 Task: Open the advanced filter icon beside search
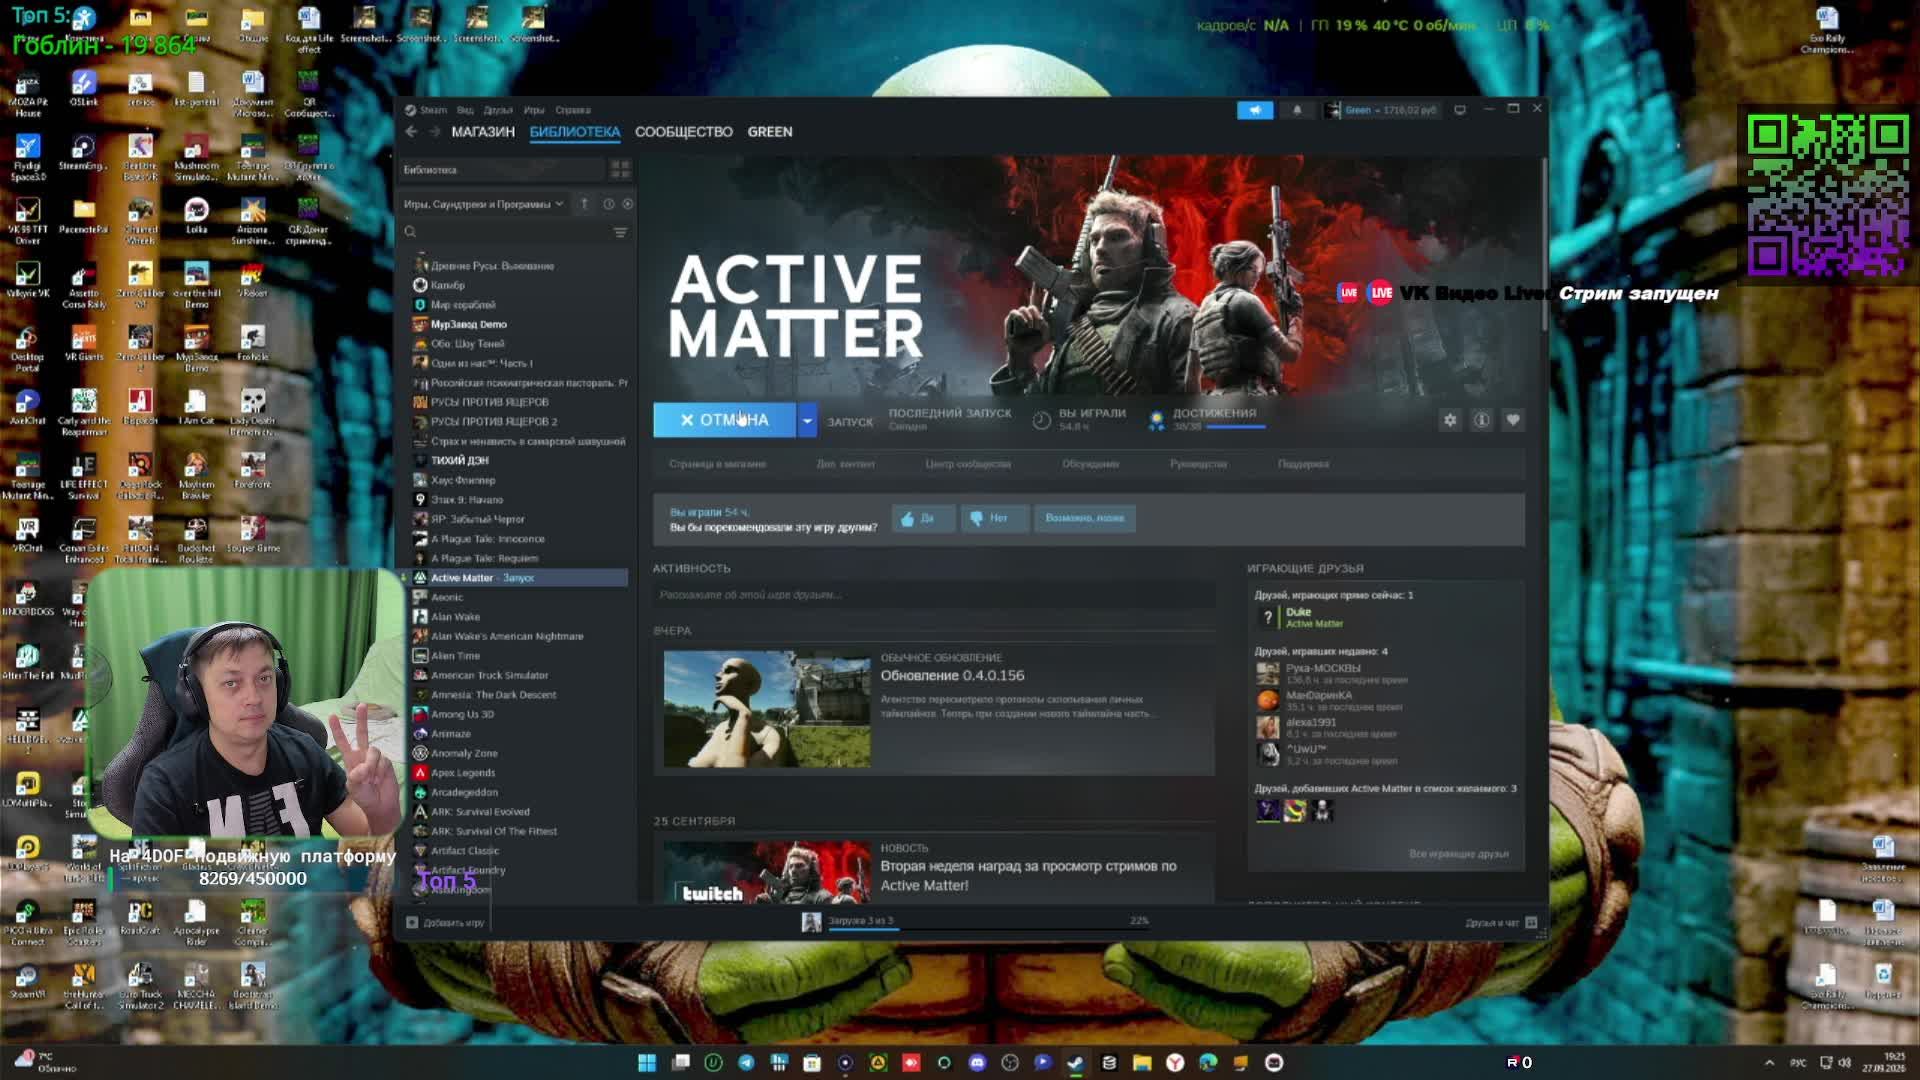[x=620, y=232]
